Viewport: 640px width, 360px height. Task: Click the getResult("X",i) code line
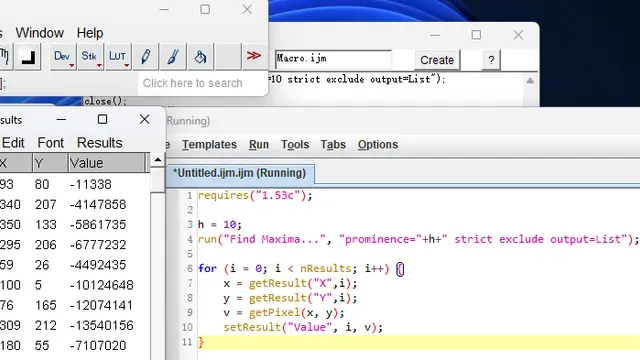[290, 283]
